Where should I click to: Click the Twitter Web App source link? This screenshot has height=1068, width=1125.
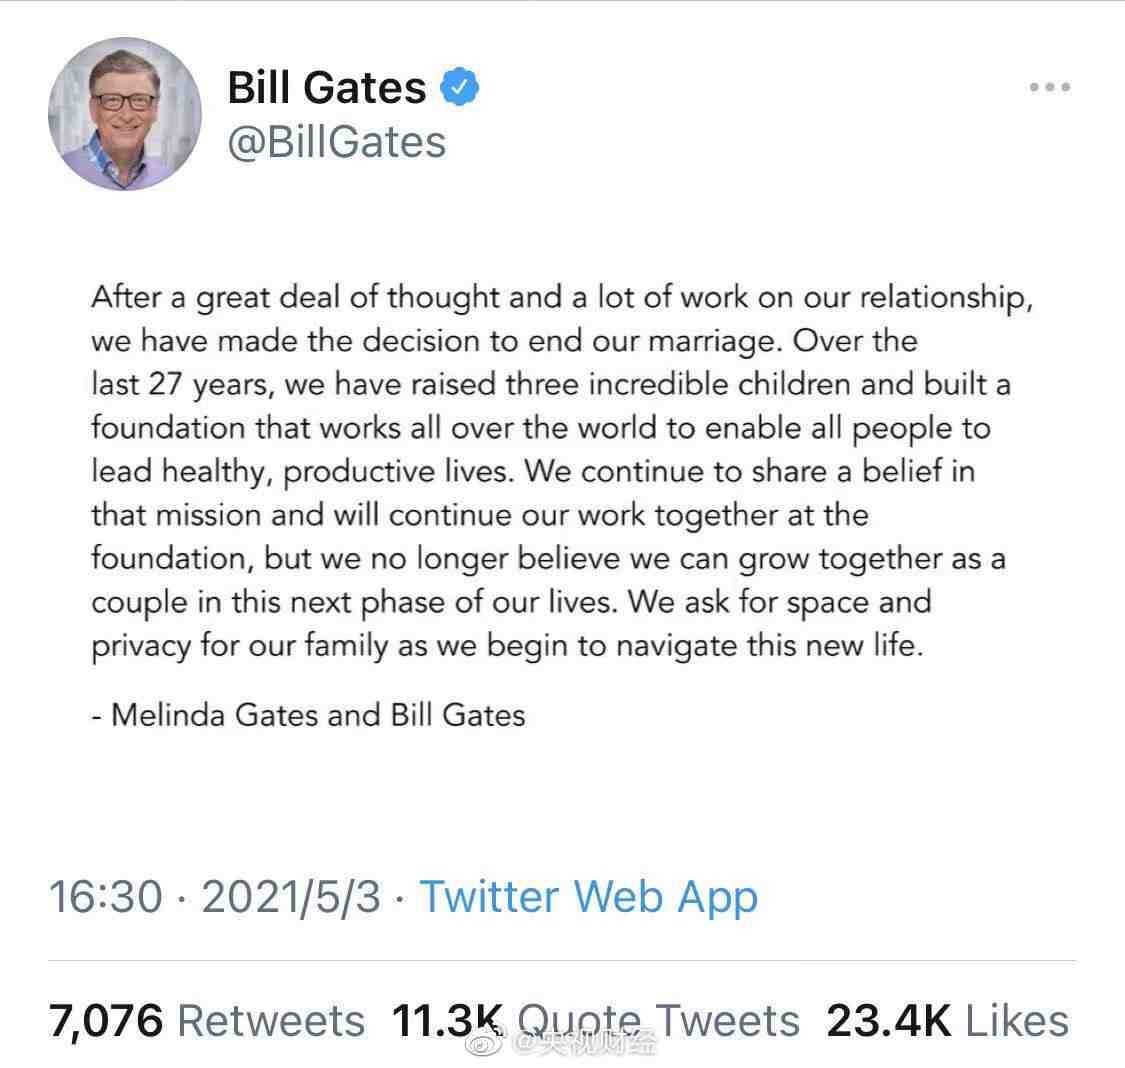click(x=588, y=896)
